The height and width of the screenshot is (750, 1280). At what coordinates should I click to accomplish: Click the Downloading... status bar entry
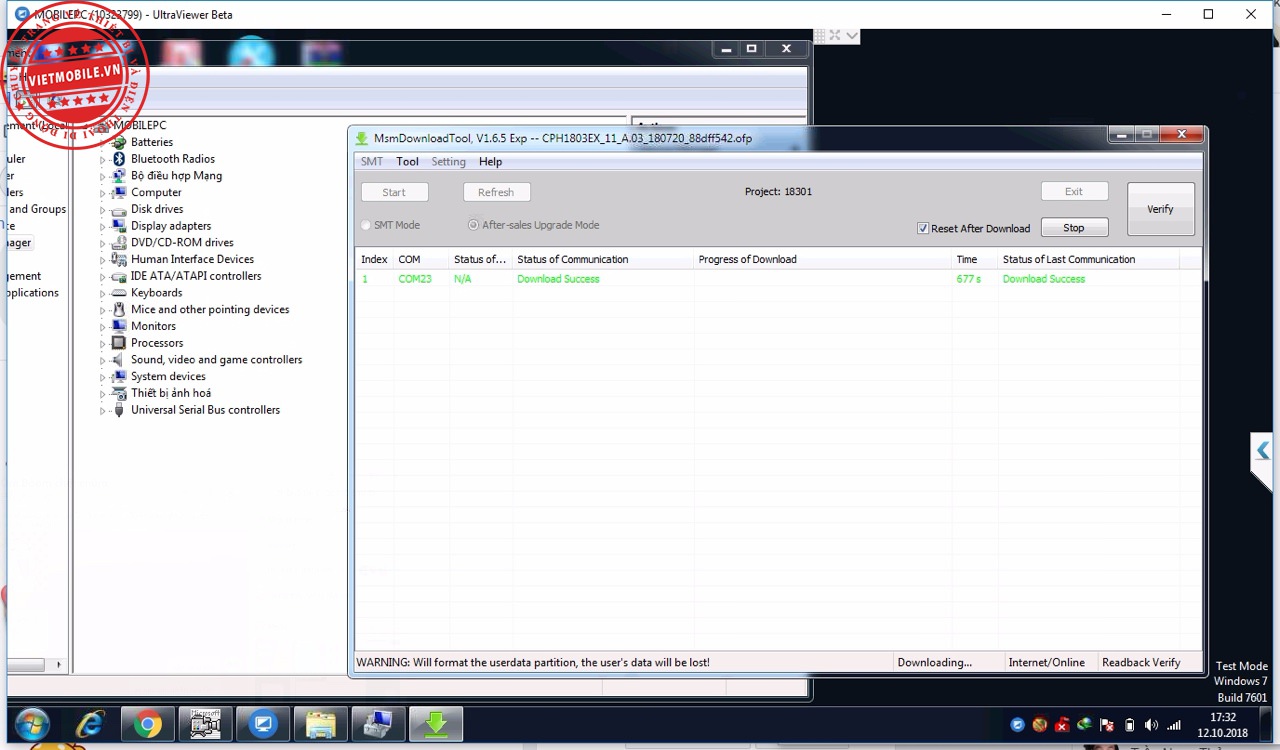[948, 662]
